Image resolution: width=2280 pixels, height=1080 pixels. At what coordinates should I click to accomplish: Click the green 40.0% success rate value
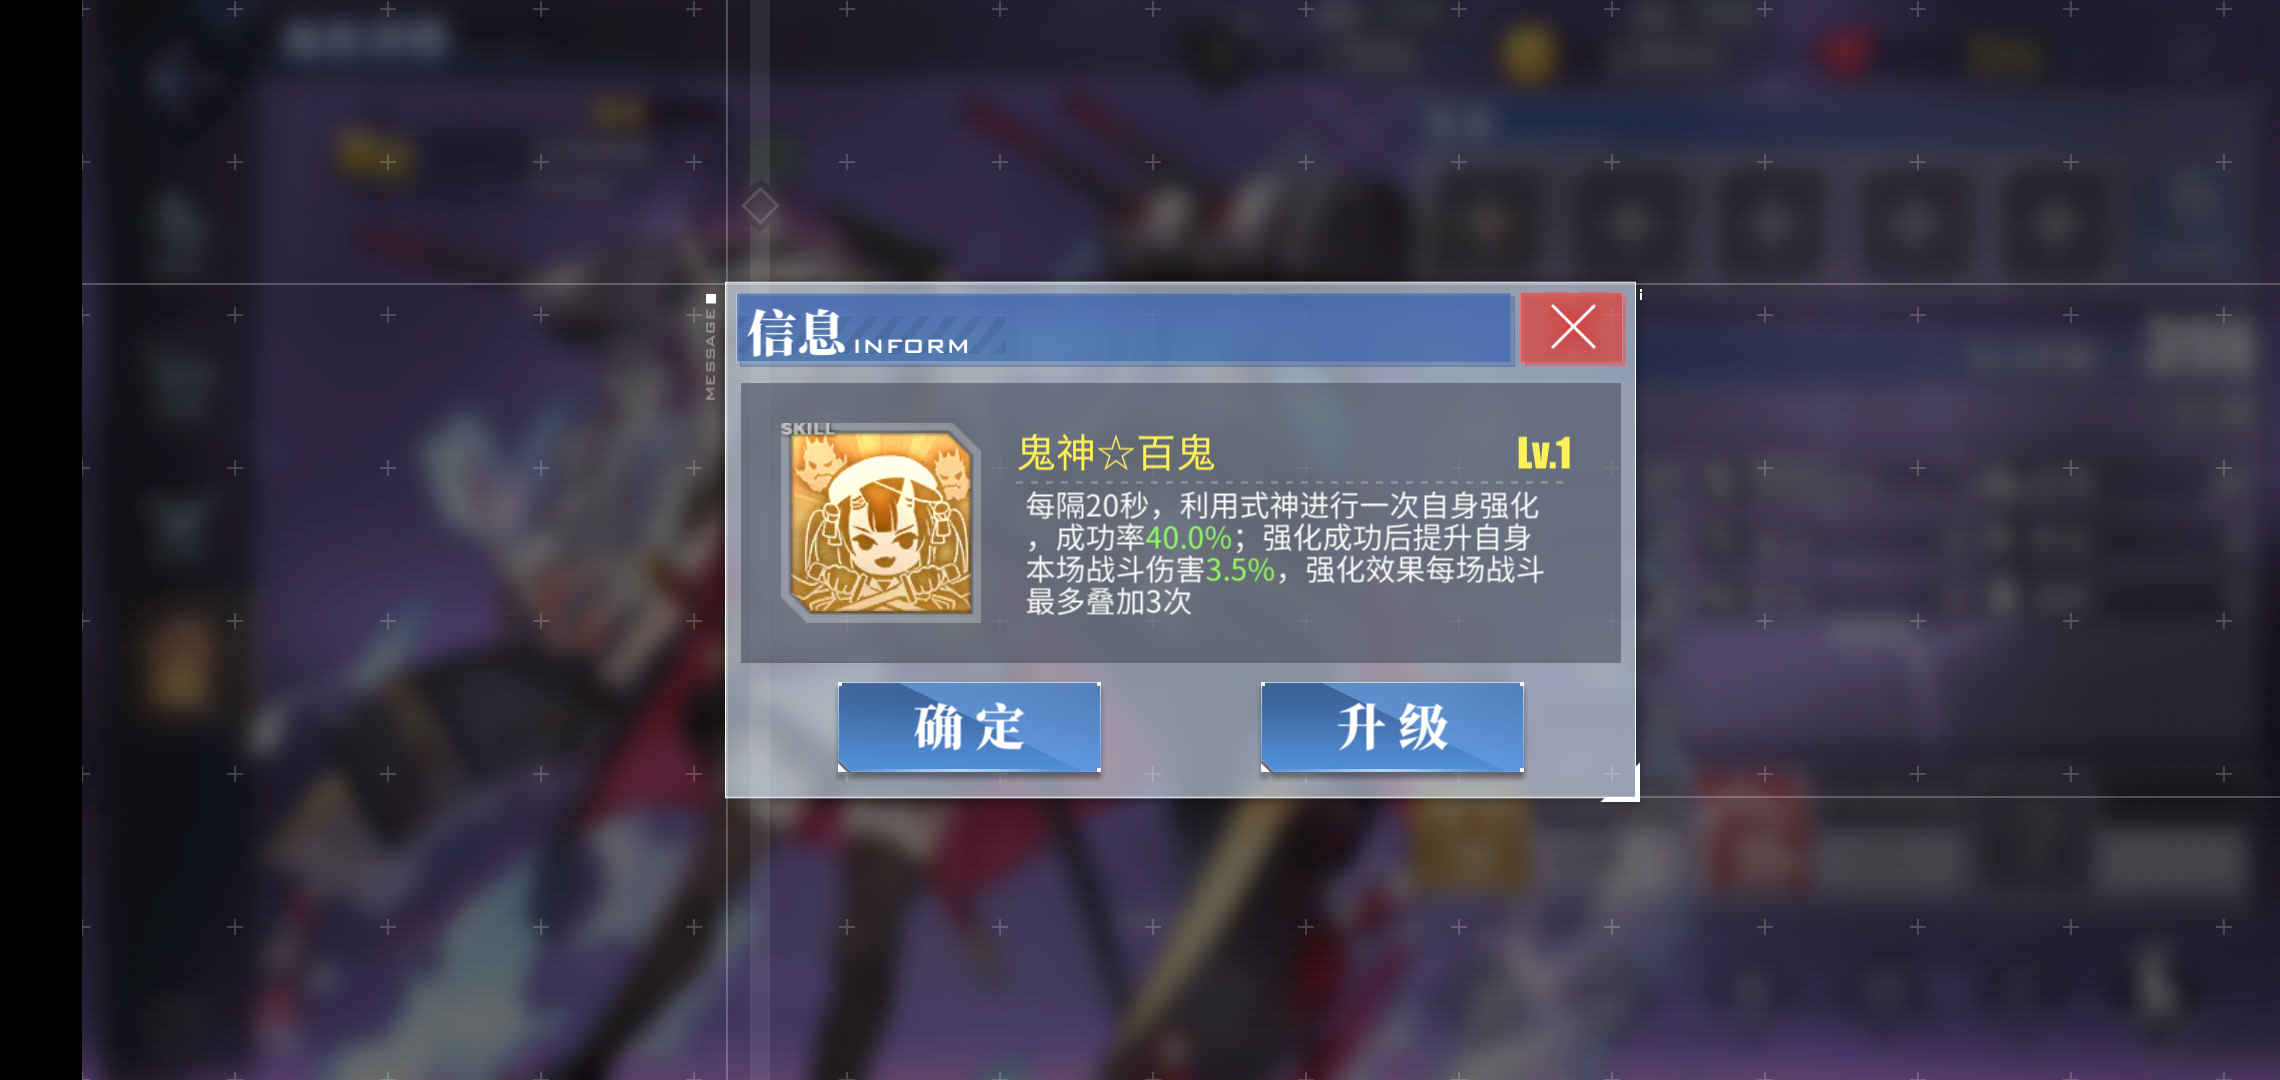pyautogui.click(x=1188, y=538)
